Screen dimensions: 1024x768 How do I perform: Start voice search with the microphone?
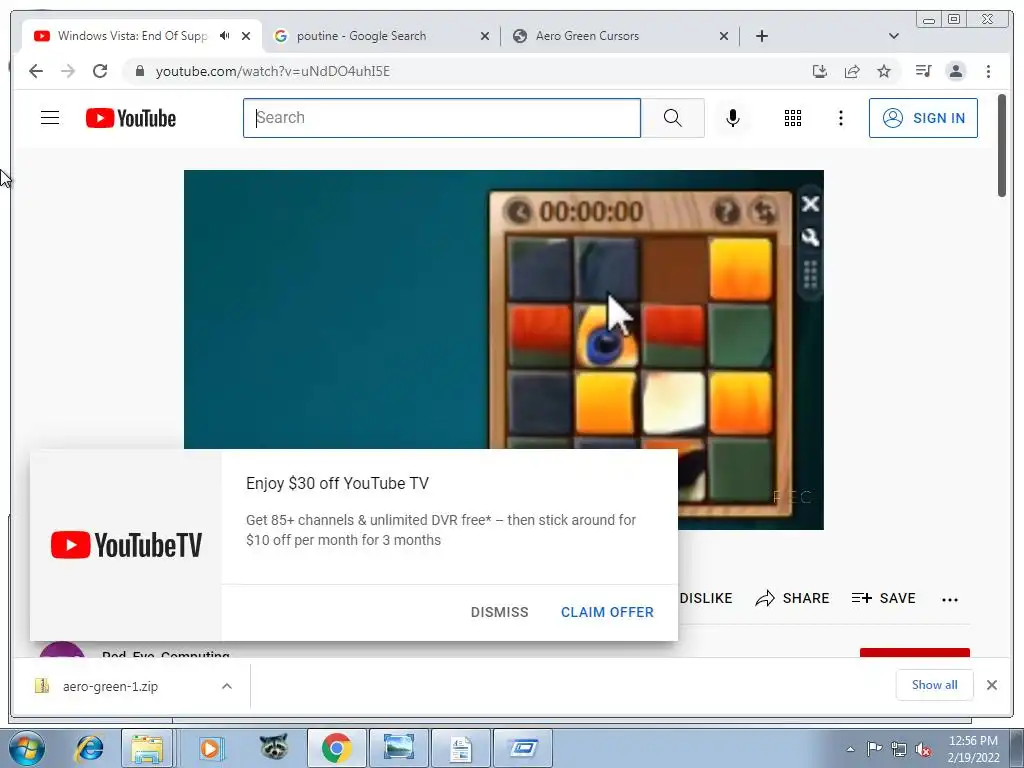[733, 118]
